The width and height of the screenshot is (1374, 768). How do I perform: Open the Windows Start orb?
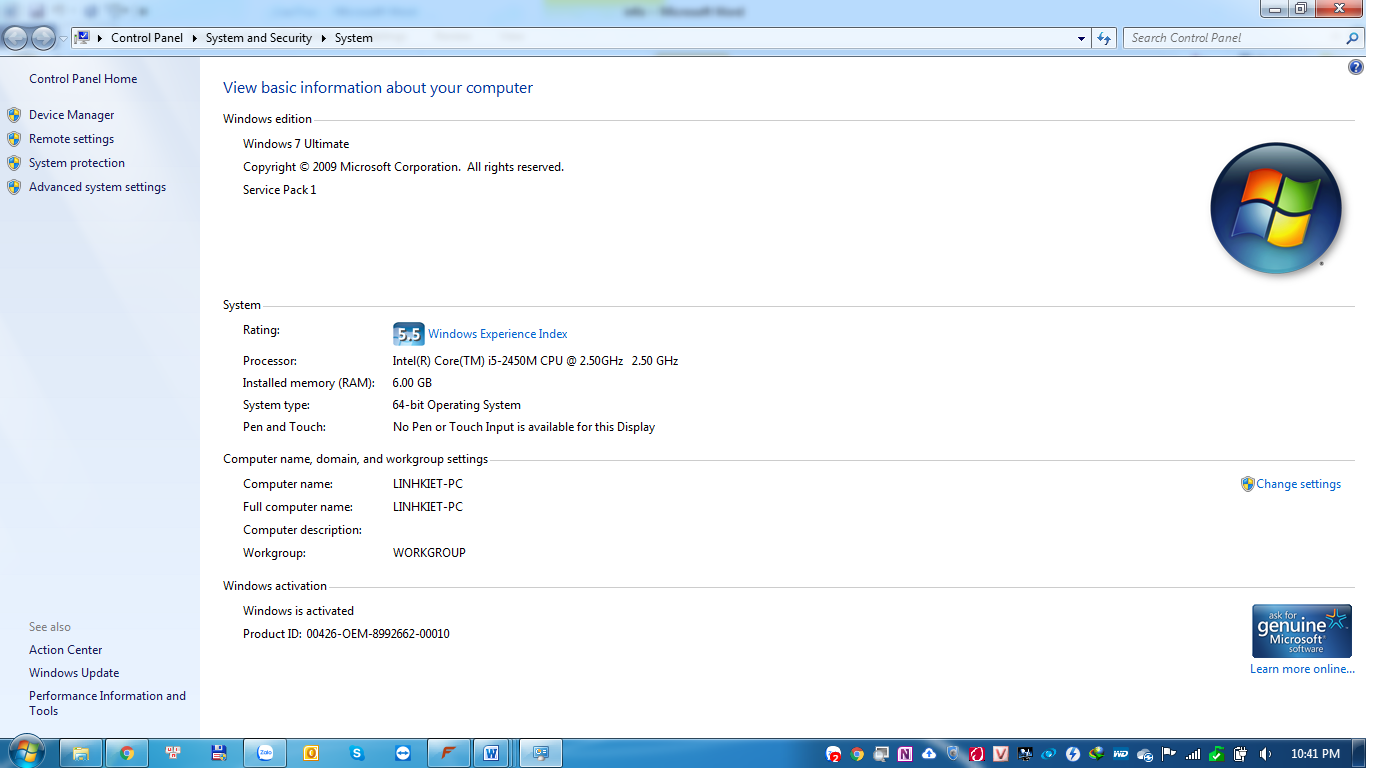[25, 752]
